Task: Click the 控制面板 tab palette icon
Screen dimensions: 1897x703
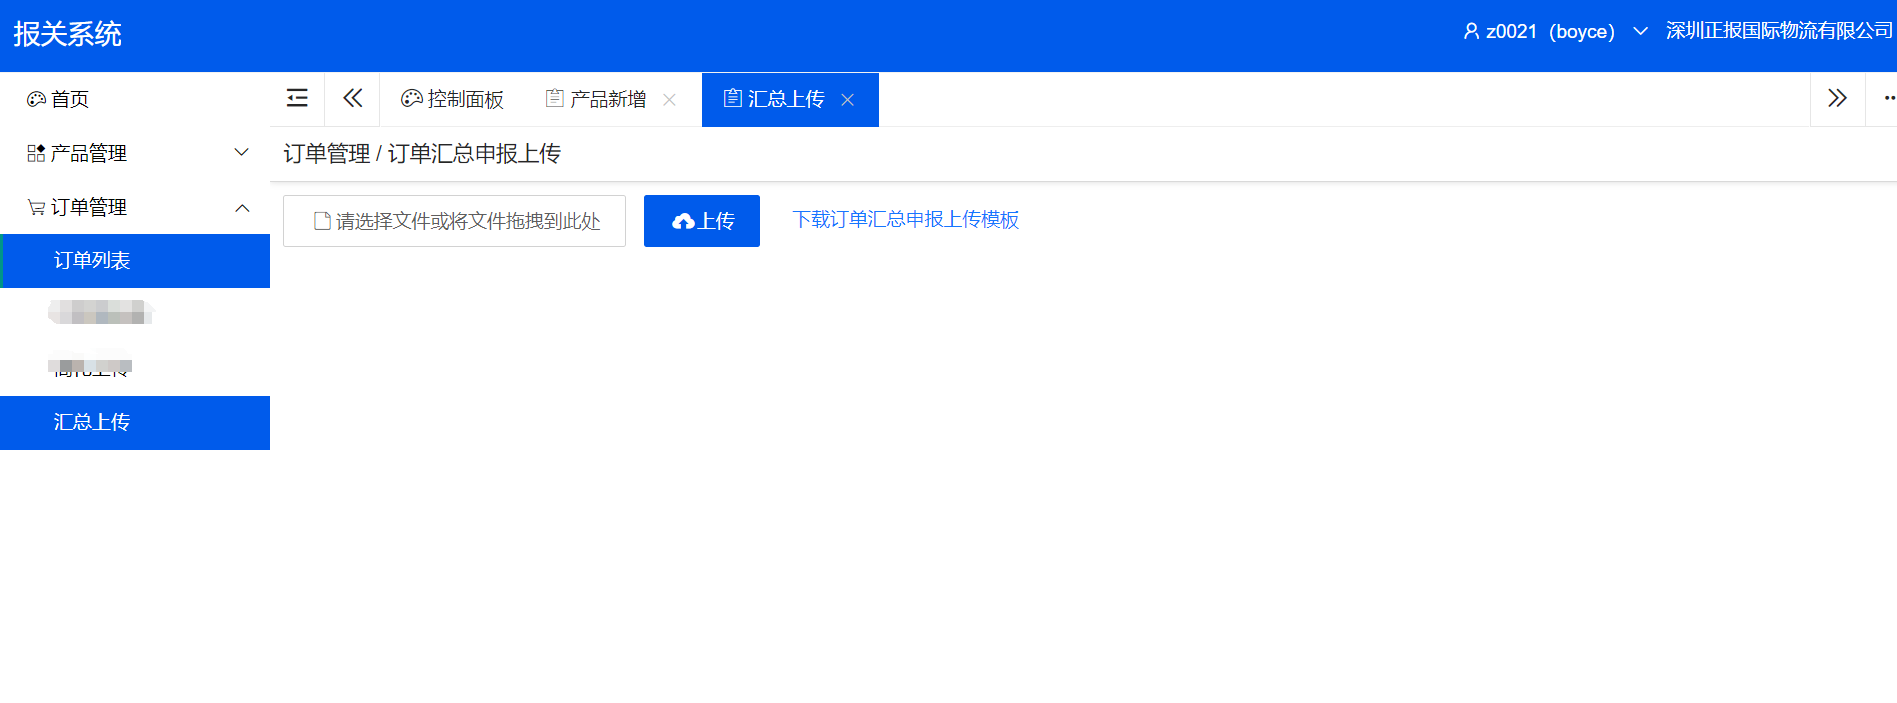Action: tap(411, 98)
